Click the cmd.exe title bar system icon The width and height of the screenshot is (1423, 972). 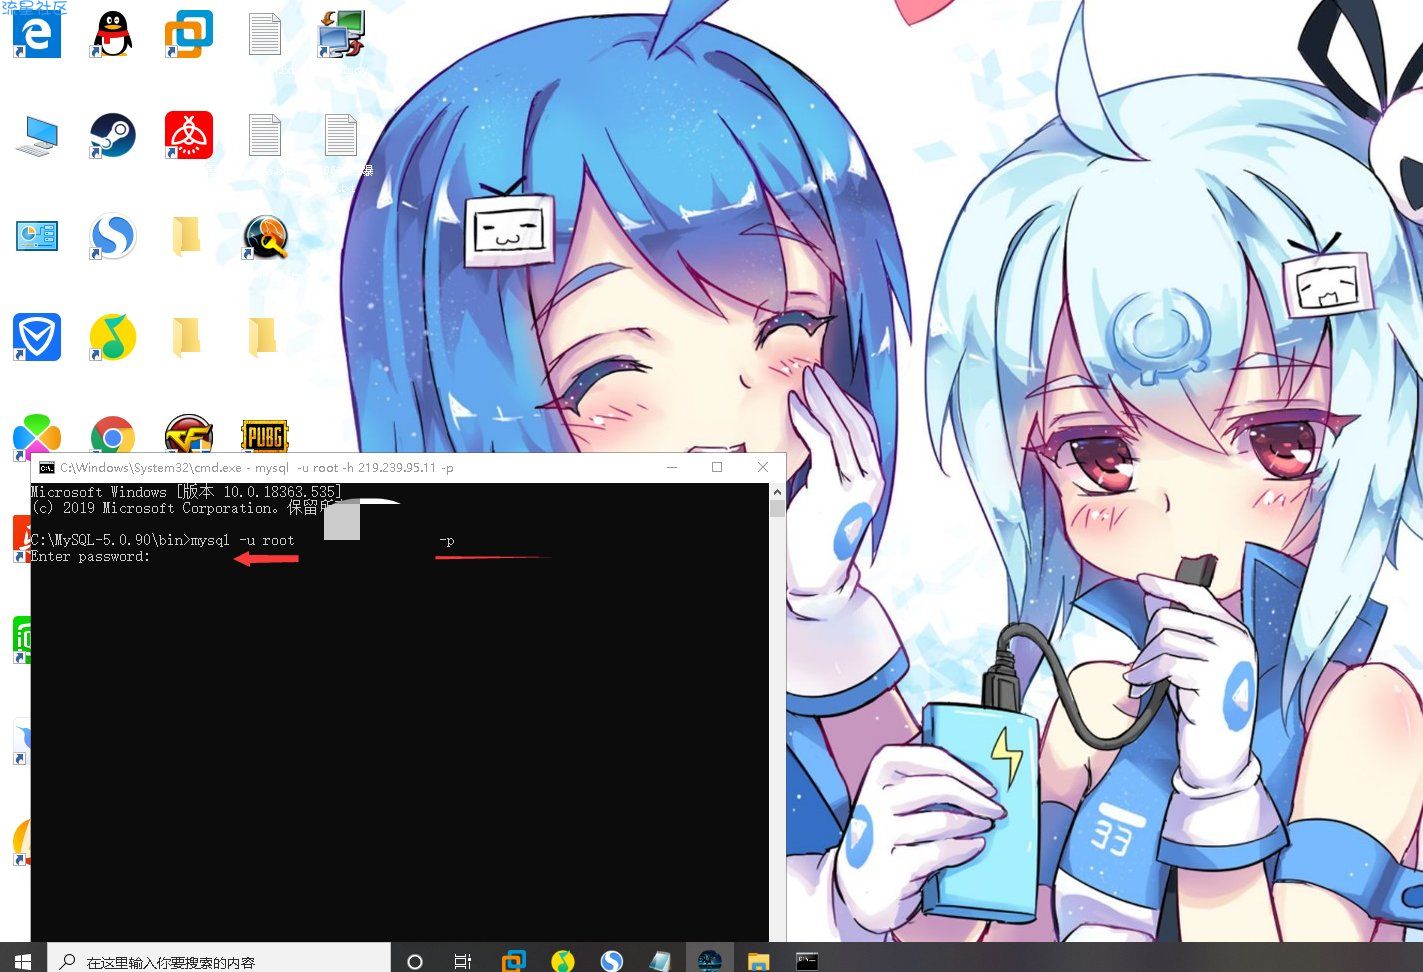click(46, 467)
